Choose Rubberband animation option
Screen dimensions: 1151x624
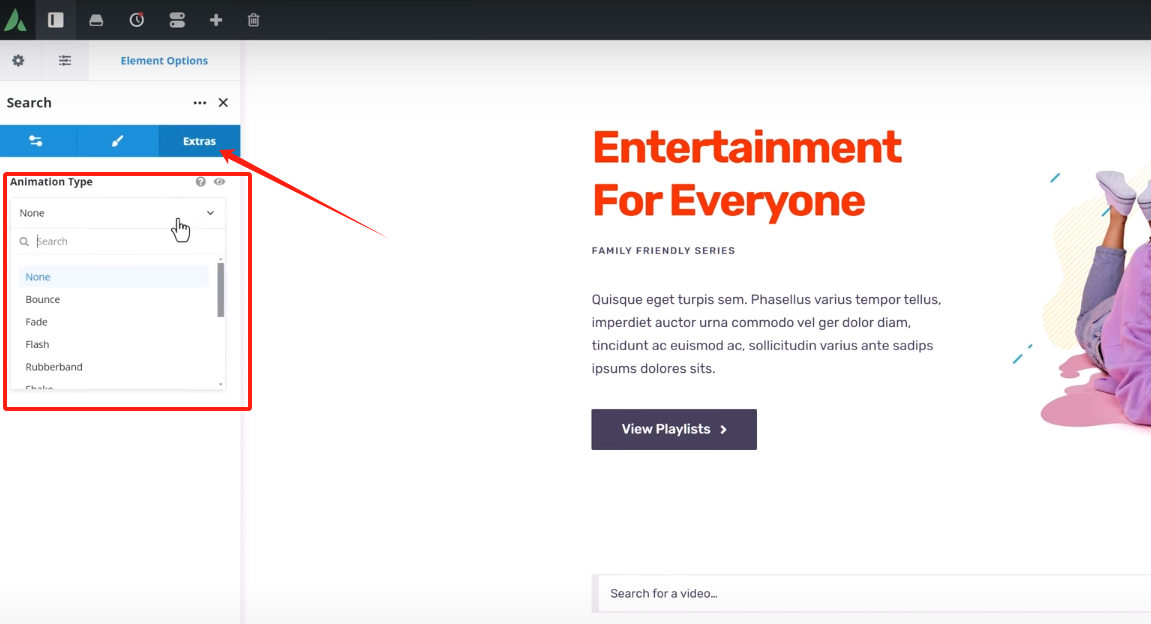(x=54, y=367)
